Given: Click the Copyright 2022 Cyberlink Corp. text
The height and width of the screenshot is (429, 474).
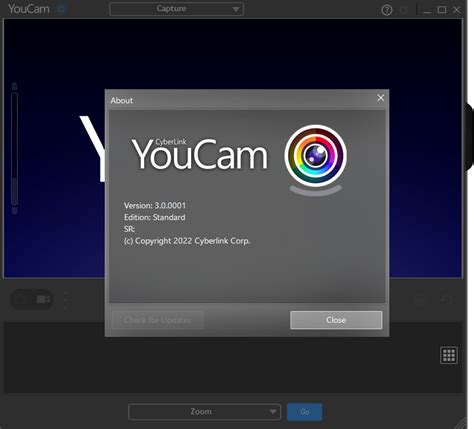Looking at the screenshot, I should coord(187,241).
